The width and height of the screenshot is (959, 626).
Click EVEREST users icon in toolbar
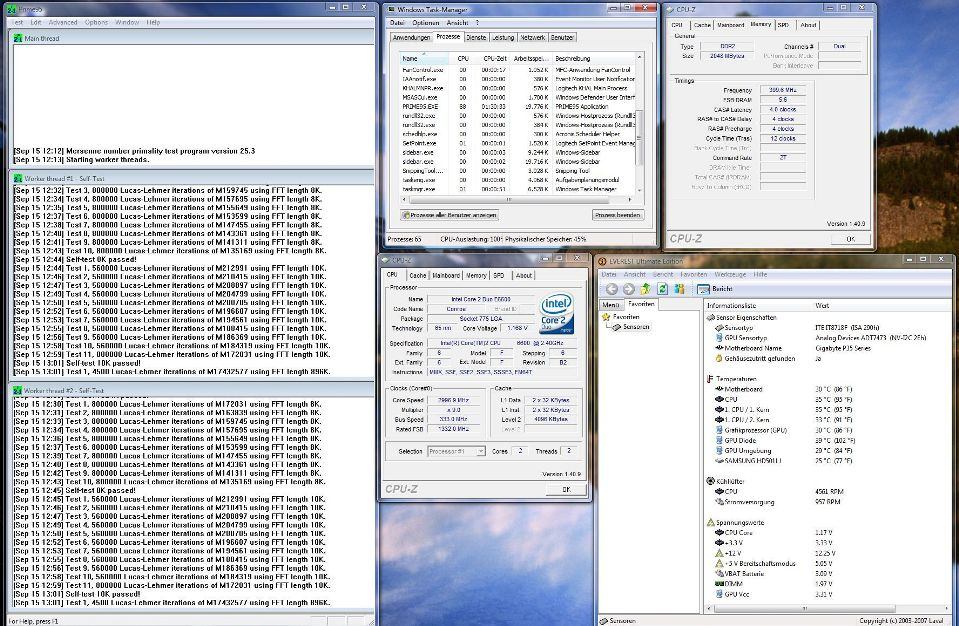[679, 289]
